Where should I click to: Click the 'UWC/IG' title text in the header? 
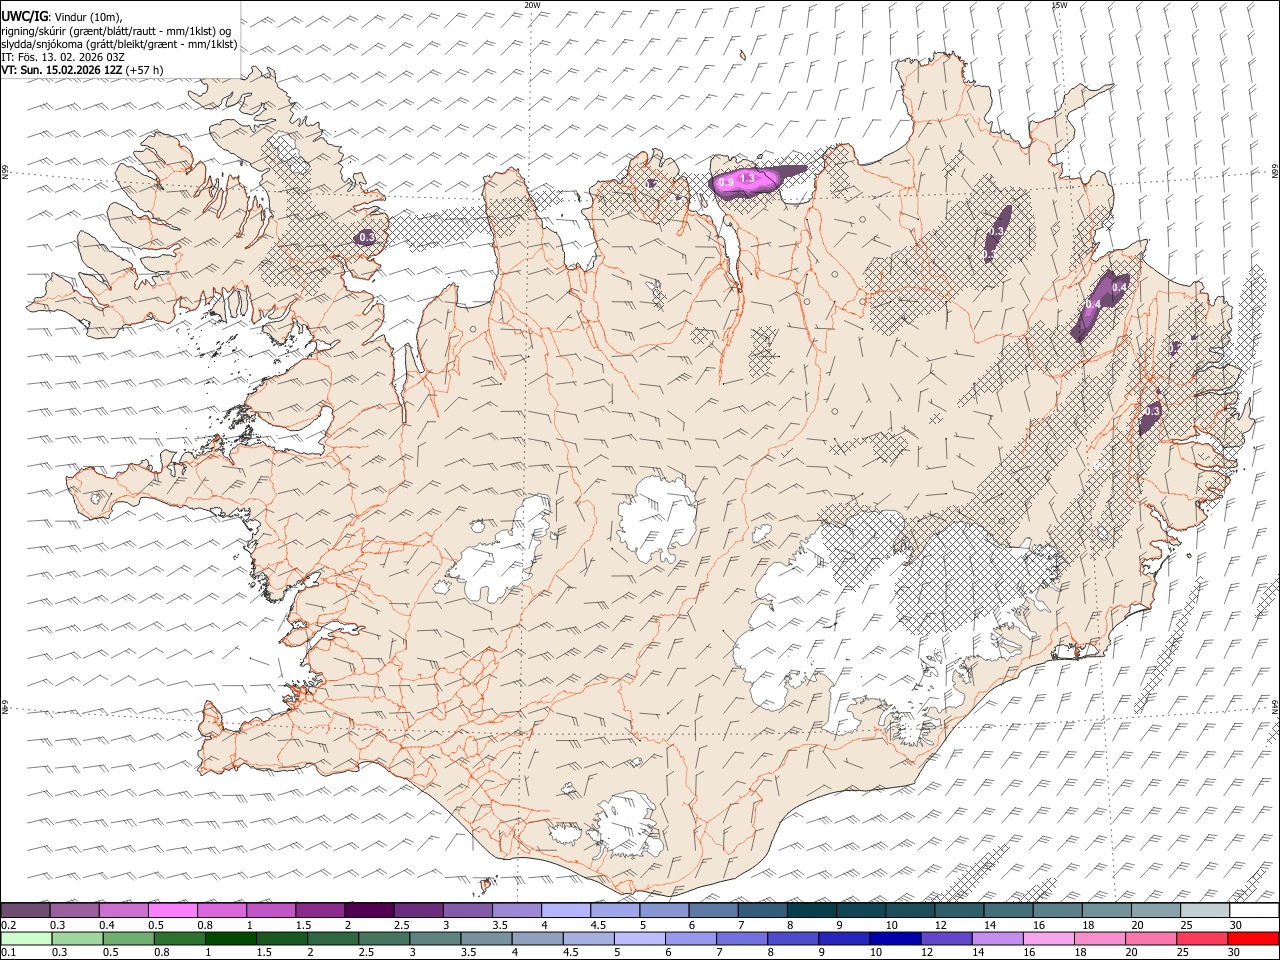24,16
